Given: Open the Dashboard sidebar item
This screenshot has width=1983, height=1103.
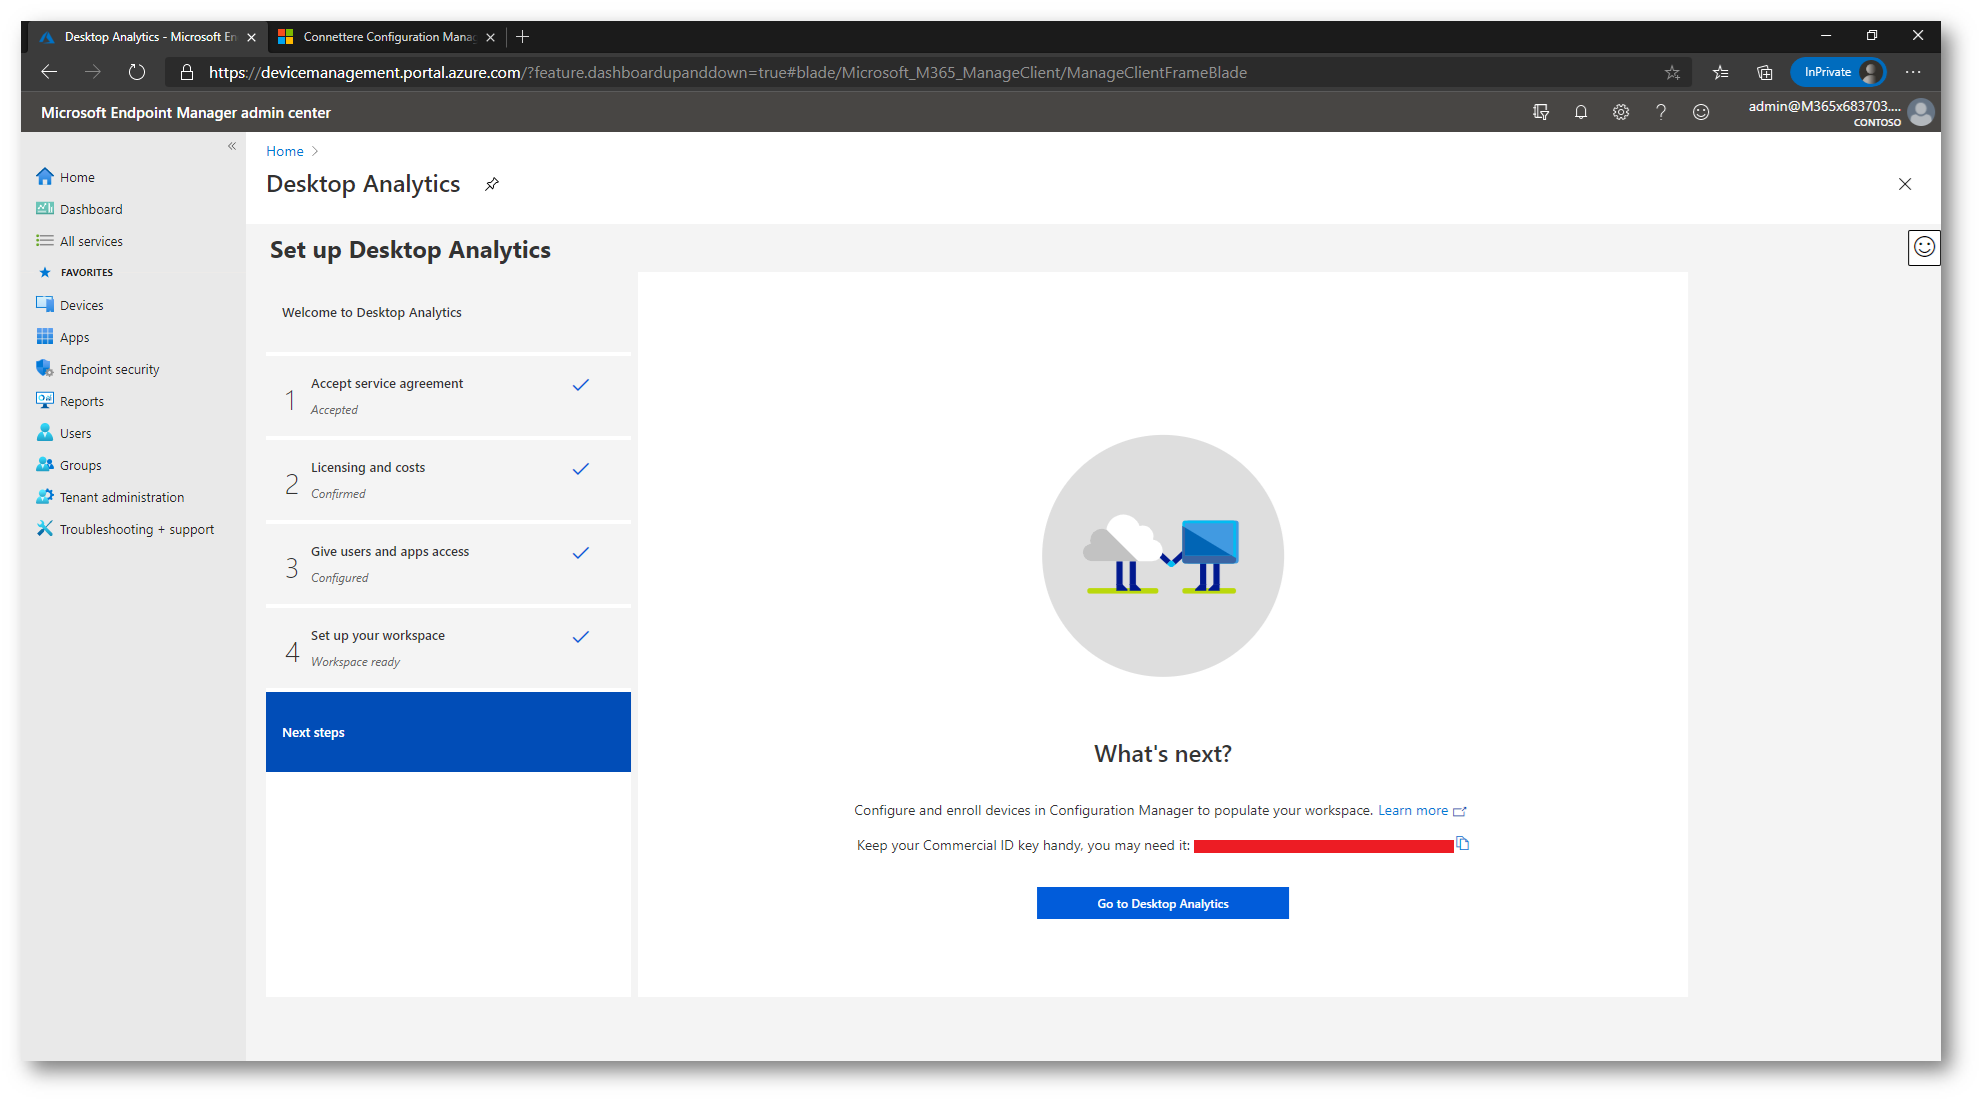Looking at the screenshot, I should [91, 209].
